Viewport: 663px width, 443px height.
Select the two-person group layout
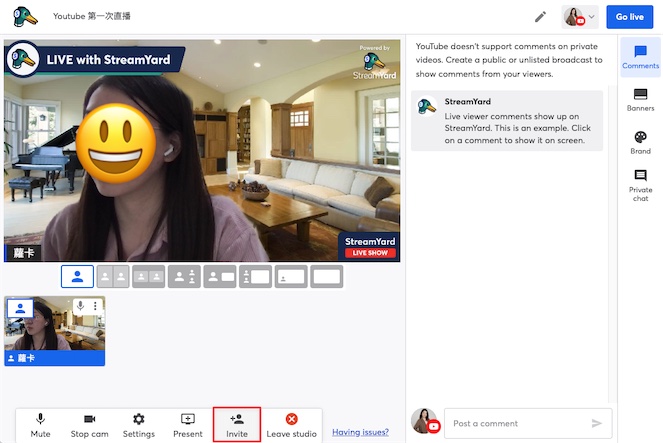click(148, 277)
